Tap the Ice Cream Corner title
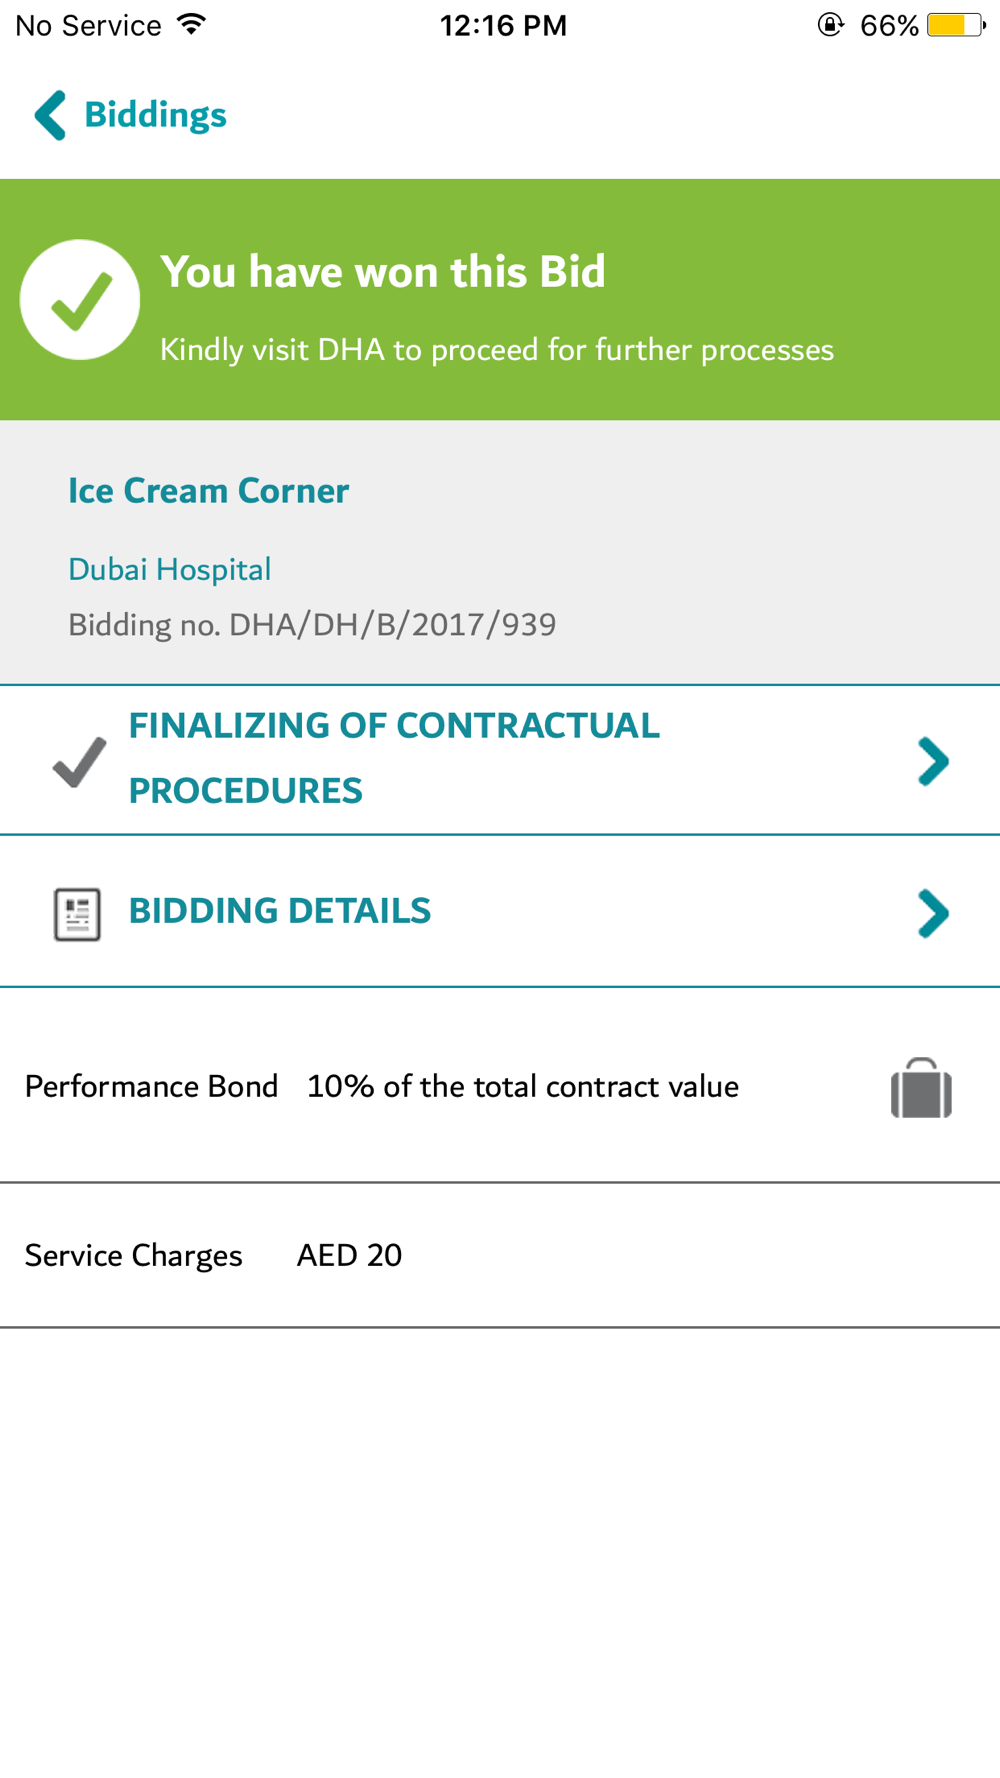 (208, 490)
